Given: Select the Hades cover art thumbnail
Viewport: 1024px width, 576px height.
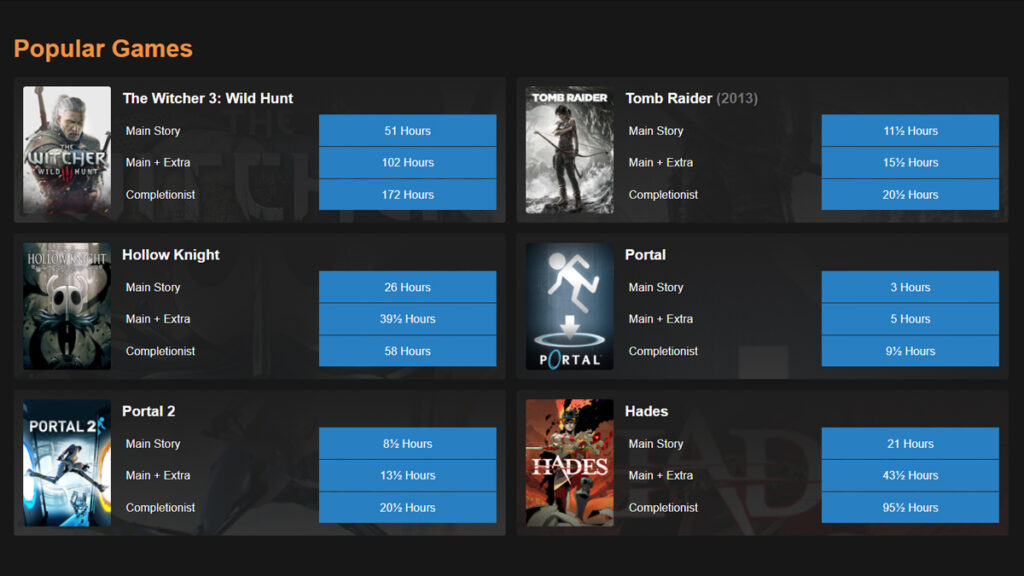Looking at the screenshot, I should point(569,463).
